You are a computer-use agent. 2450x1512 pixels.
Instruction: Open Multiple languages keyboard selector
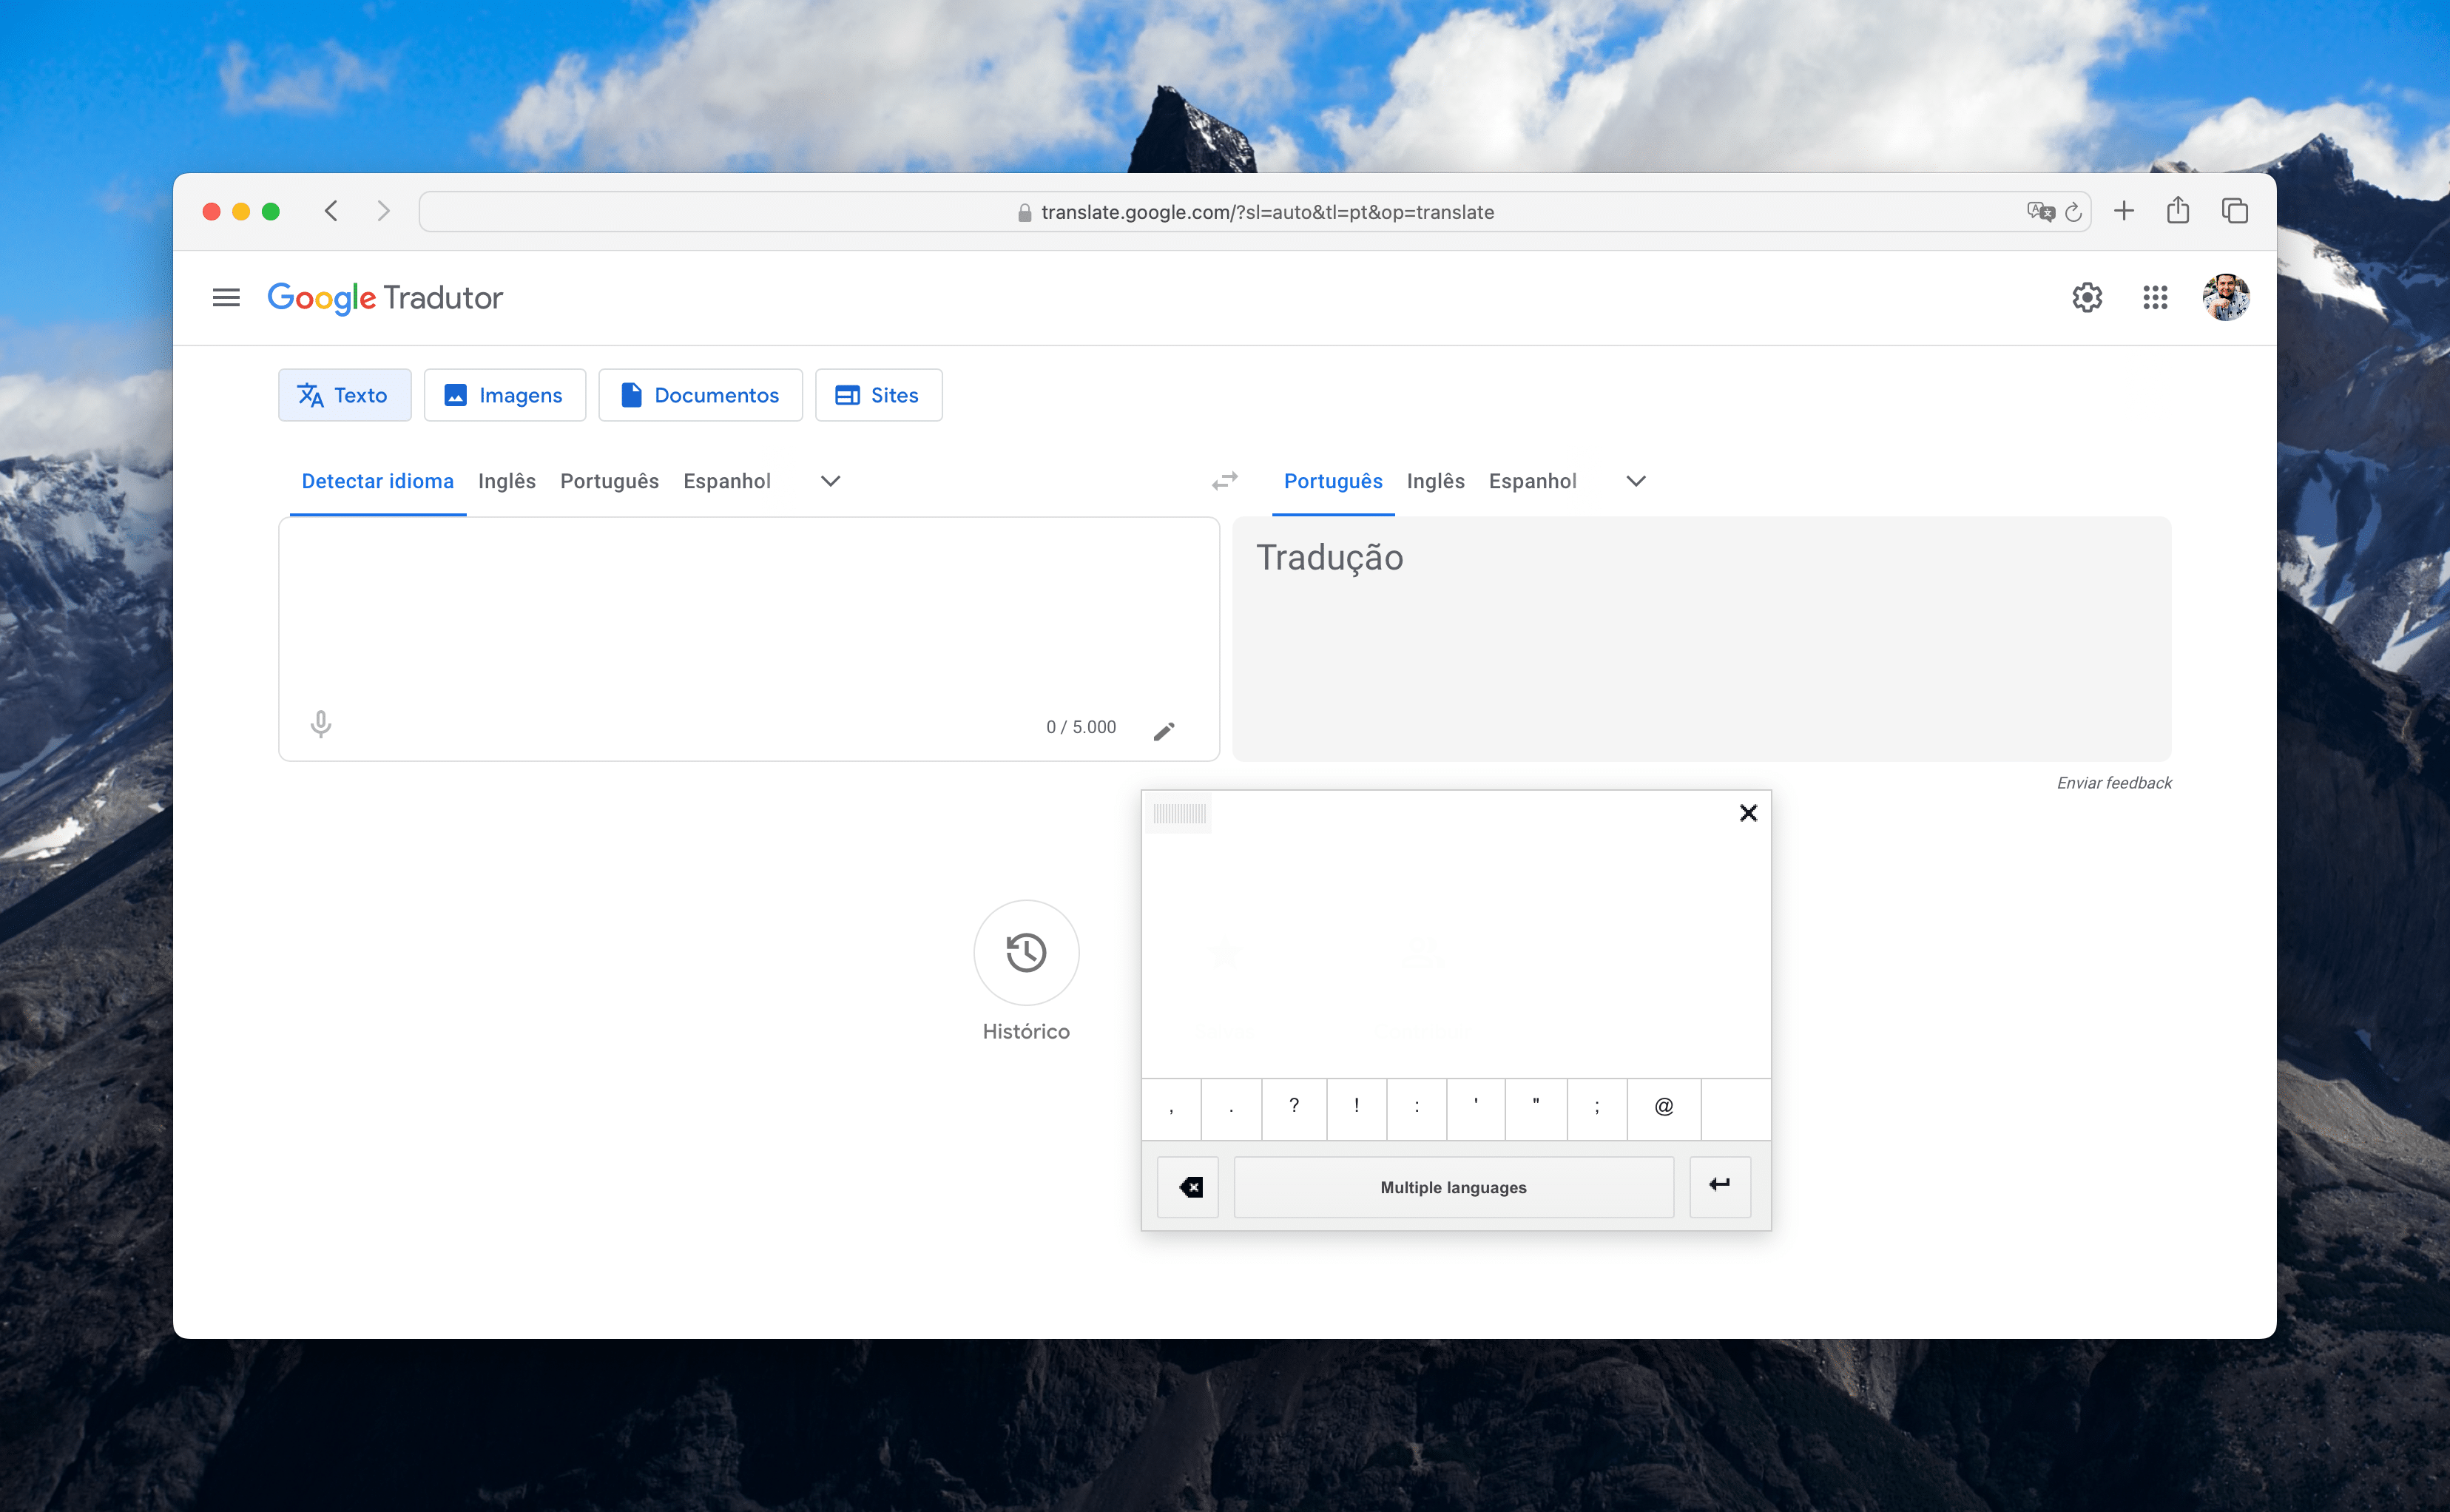(1453, 1187)
